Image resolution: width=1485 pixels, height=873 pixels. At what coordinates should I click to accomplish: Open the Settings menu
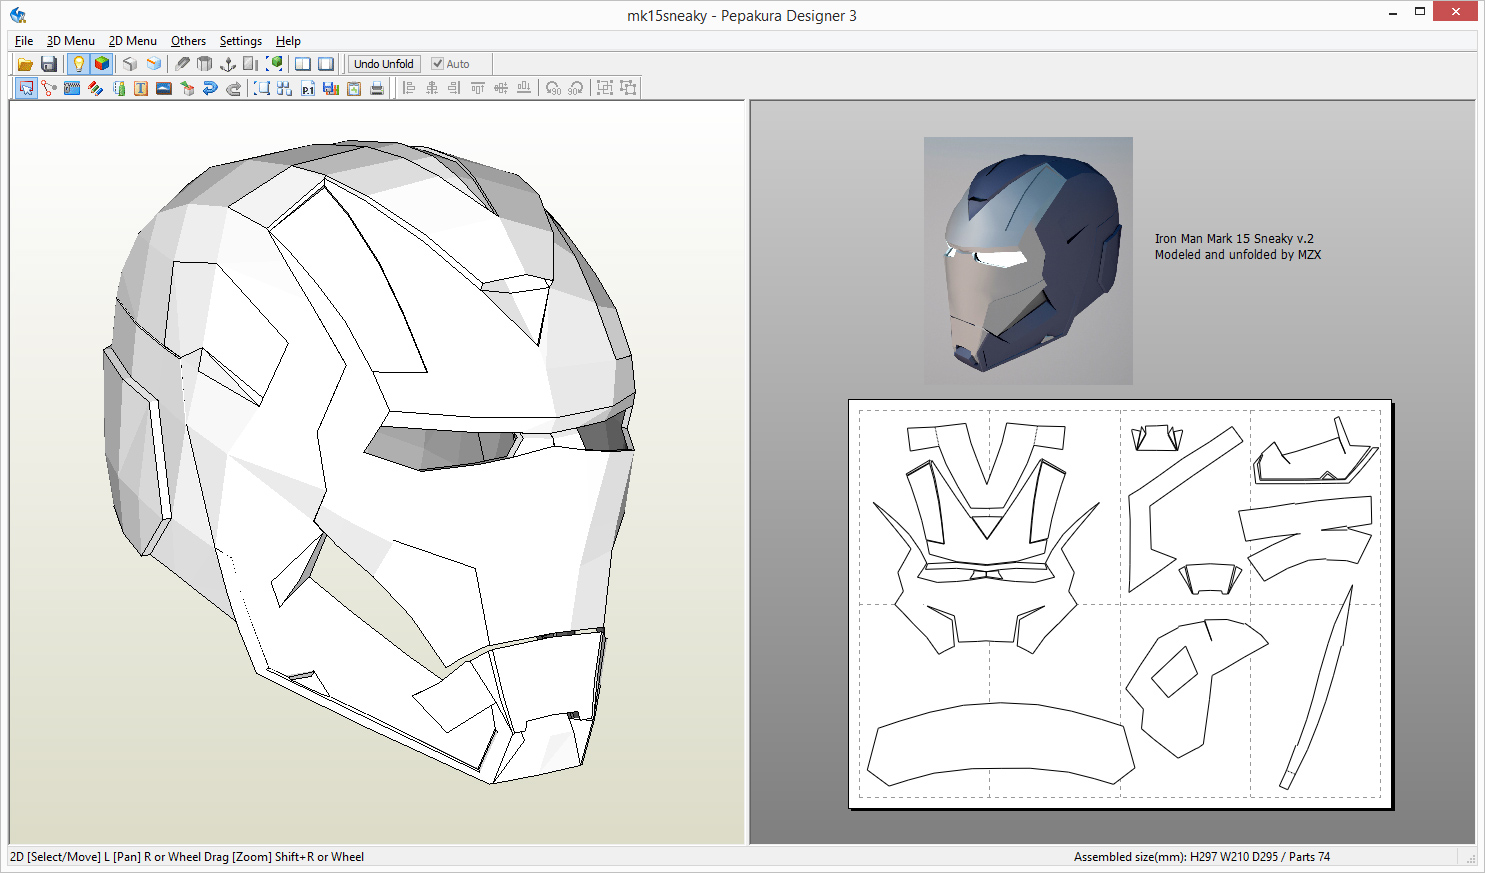click(241, 41)
